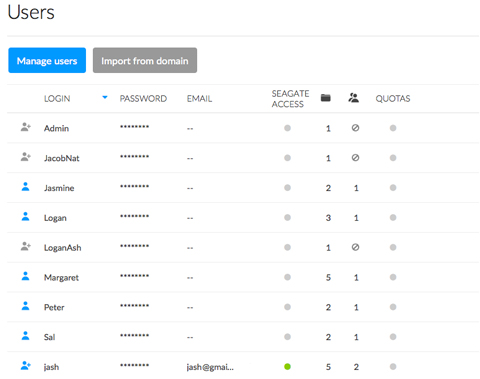
Task: Click the shares folder column icon
Action: pyautogui.click(x=326, y=98)
